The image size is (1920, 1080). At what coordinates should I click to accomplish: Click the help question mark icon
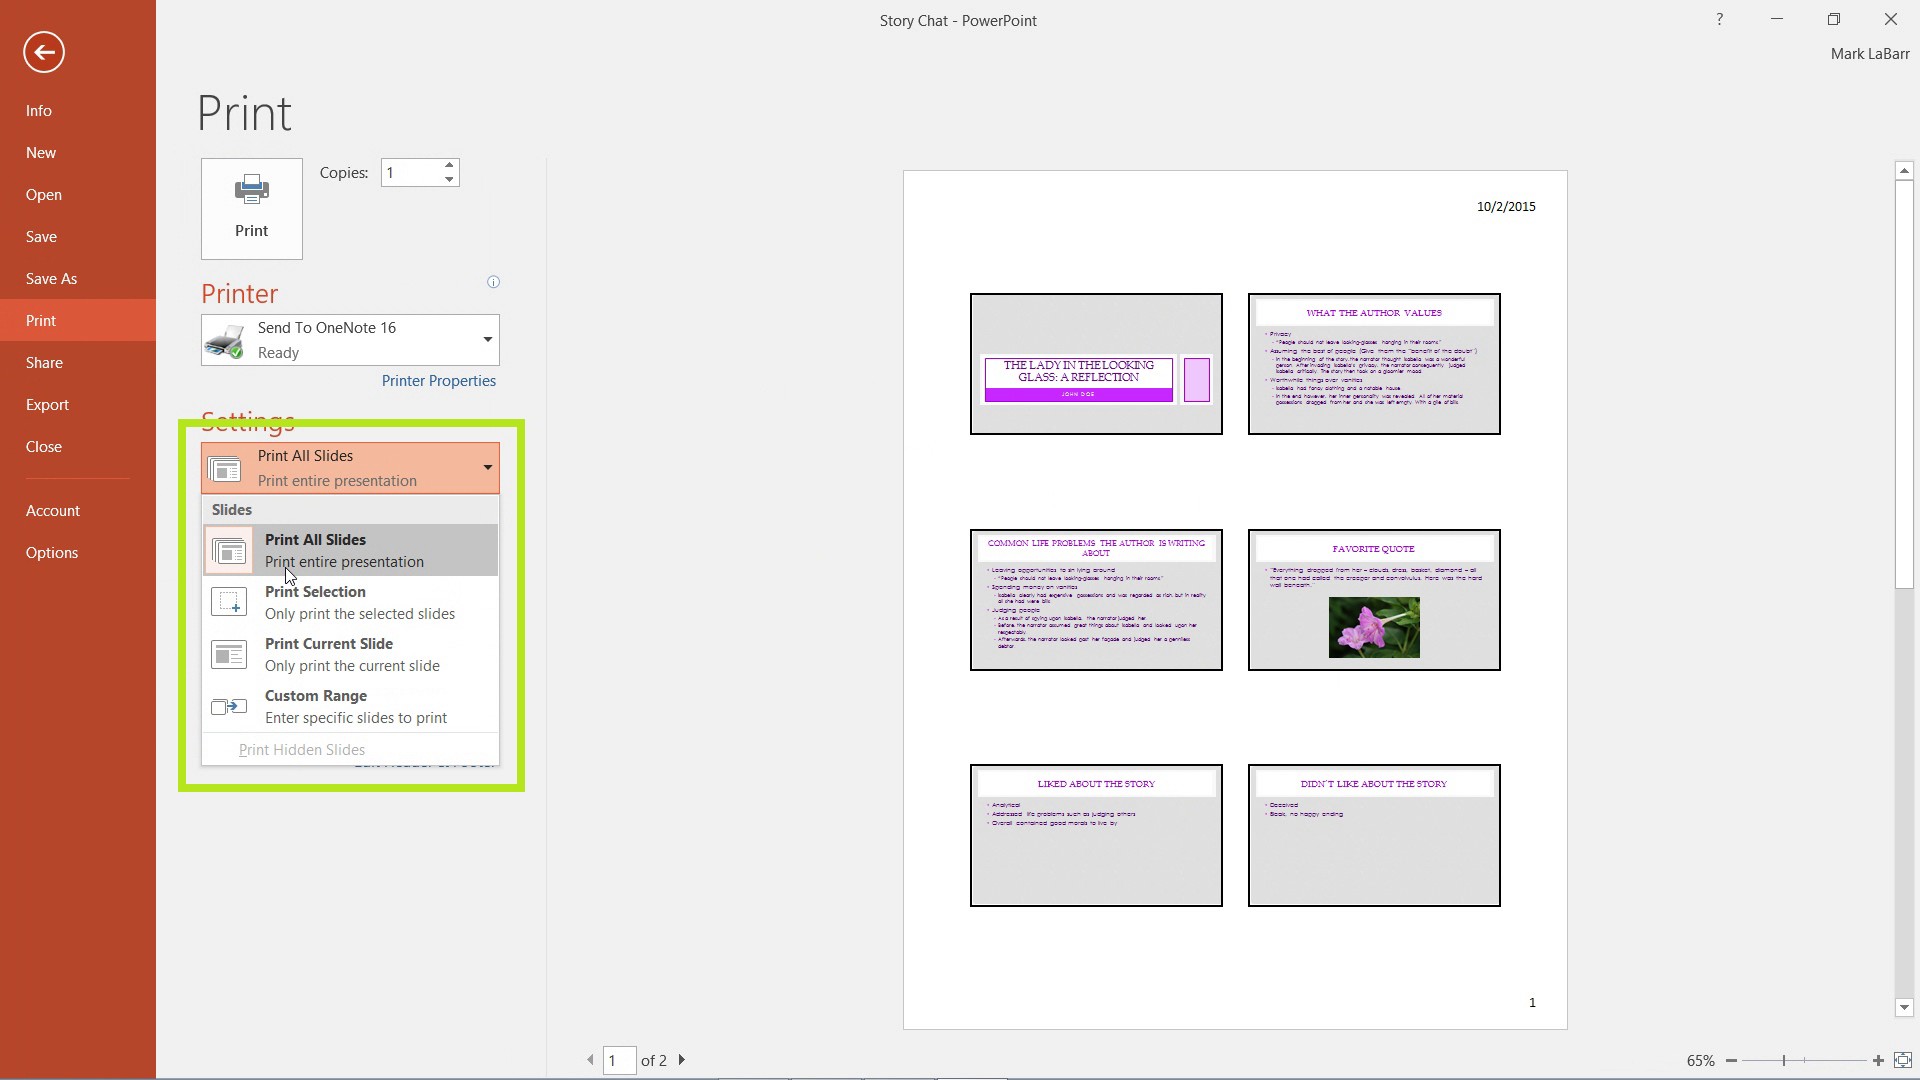click(x=1720, y=18)
